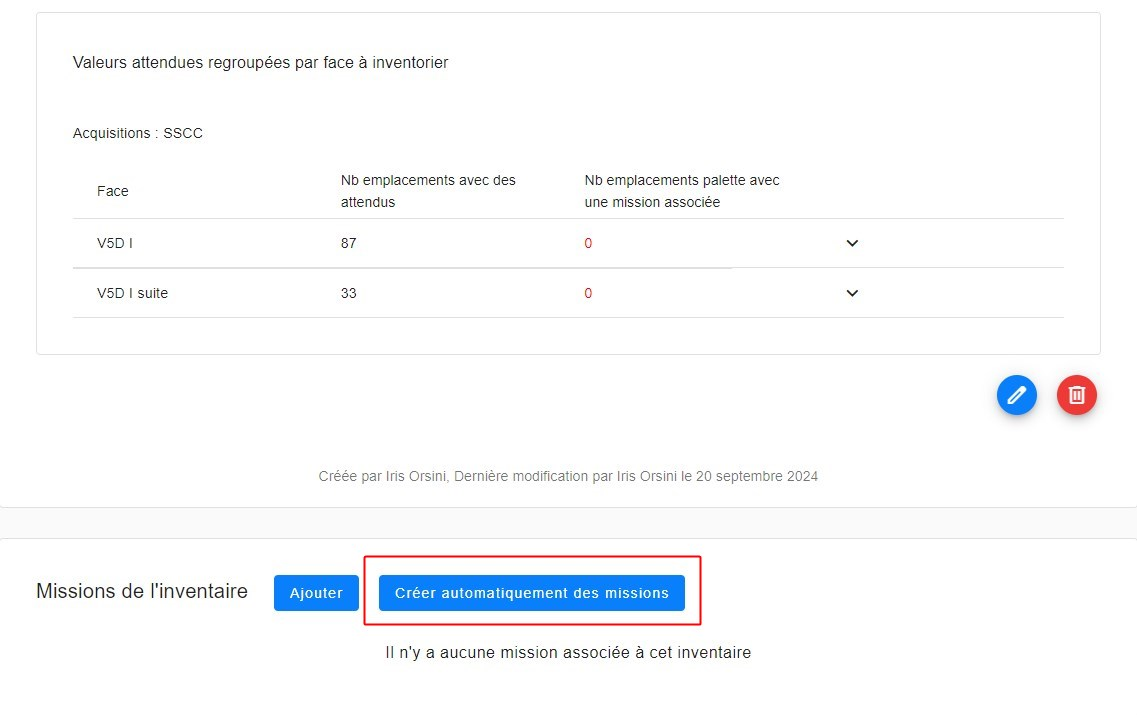The image size is (1137, 715).
Task: Click the 'Missions de l'inventaire' heading
Action: pyautogui.click(x=142, y=591)
